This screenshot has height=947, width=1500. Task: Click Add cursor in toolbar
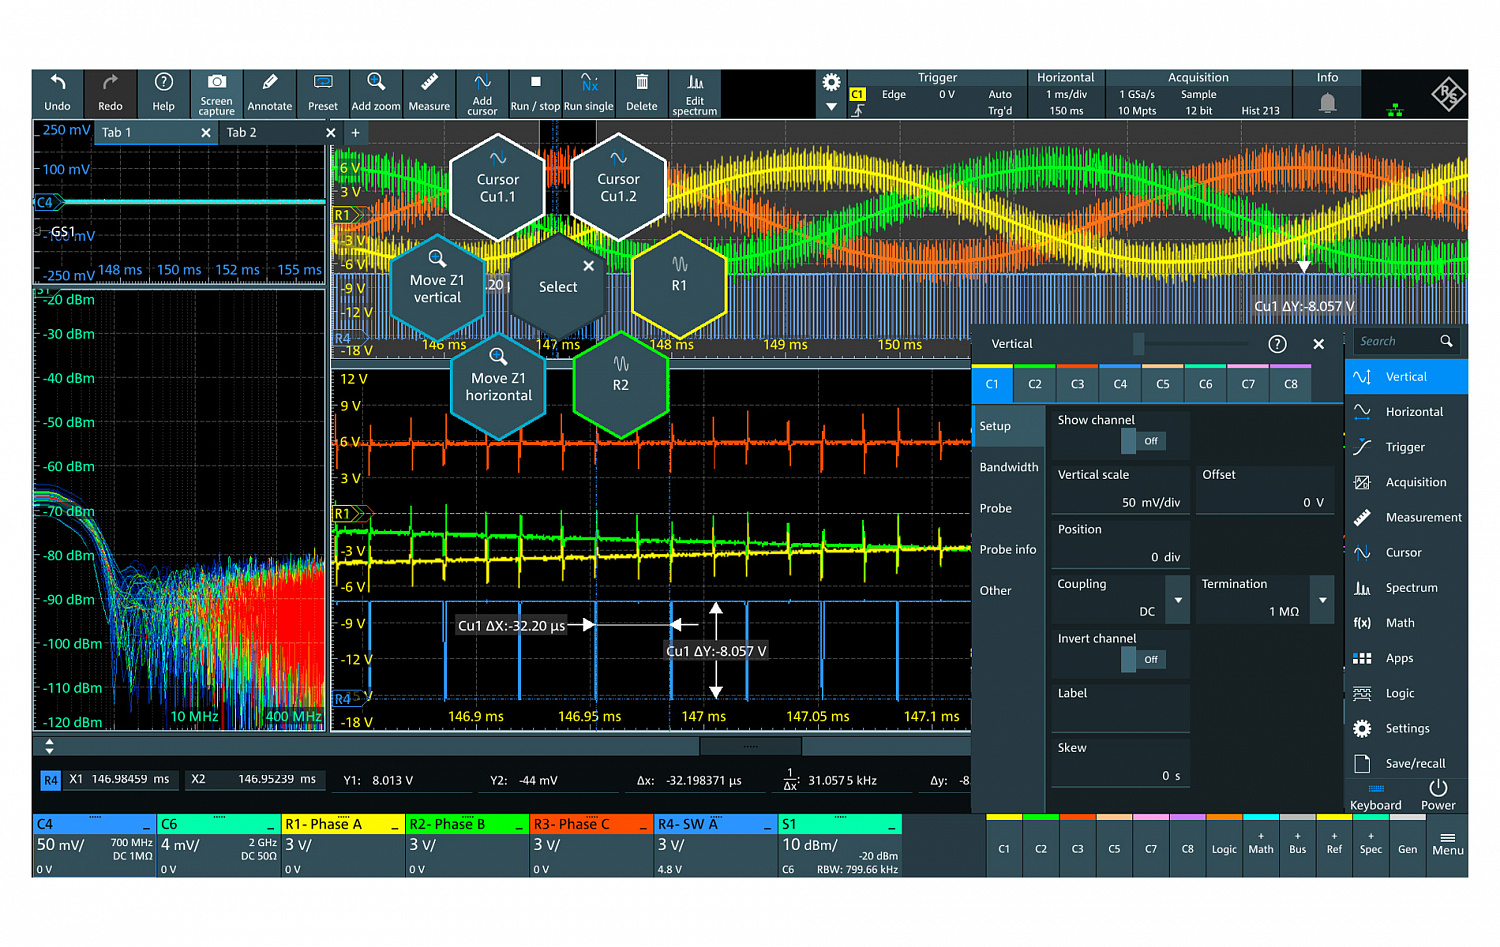click(x=482, y=93)
